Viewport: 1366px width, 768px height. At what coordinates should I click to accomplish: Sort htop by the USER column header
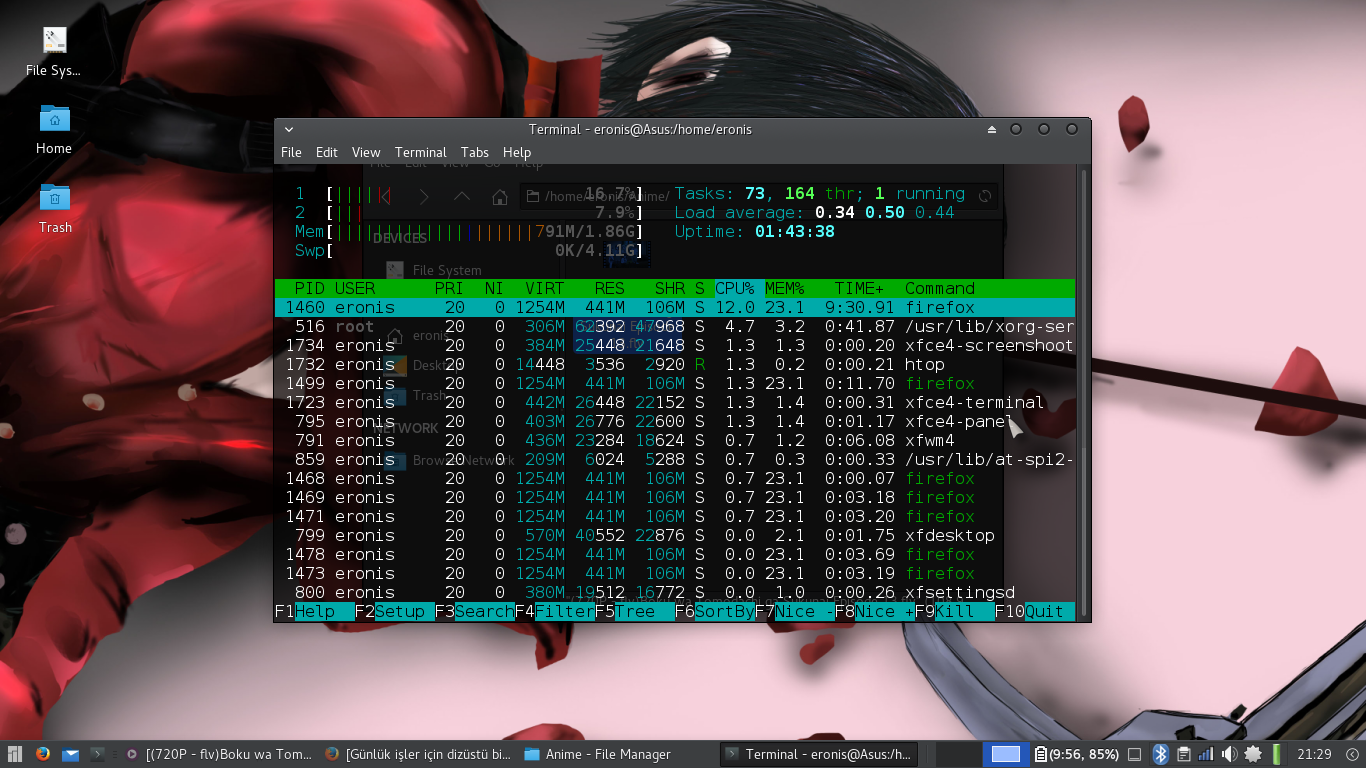355,288
